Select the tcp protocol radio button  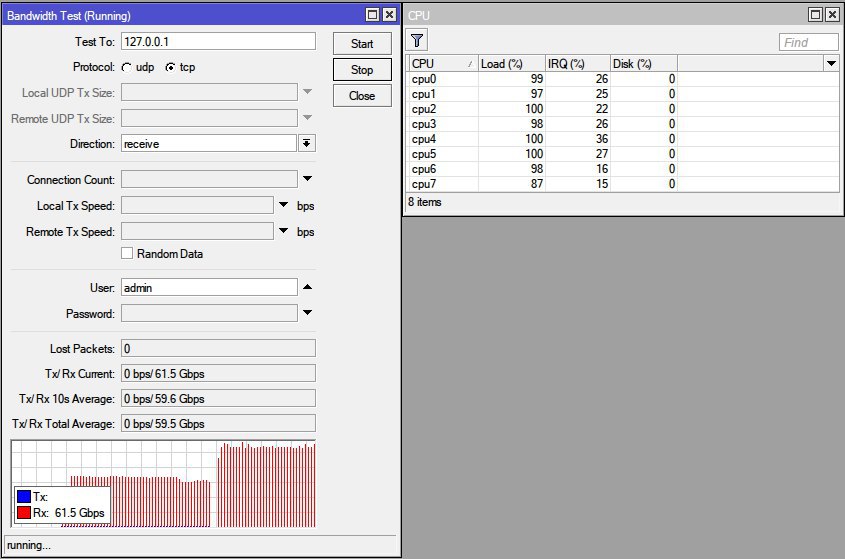[170, 67]
